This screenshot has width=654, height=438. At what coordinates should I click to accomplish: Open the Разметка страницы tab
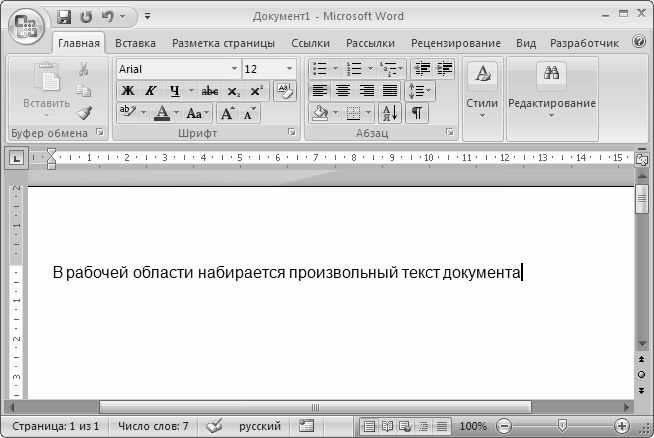(224, 44)
